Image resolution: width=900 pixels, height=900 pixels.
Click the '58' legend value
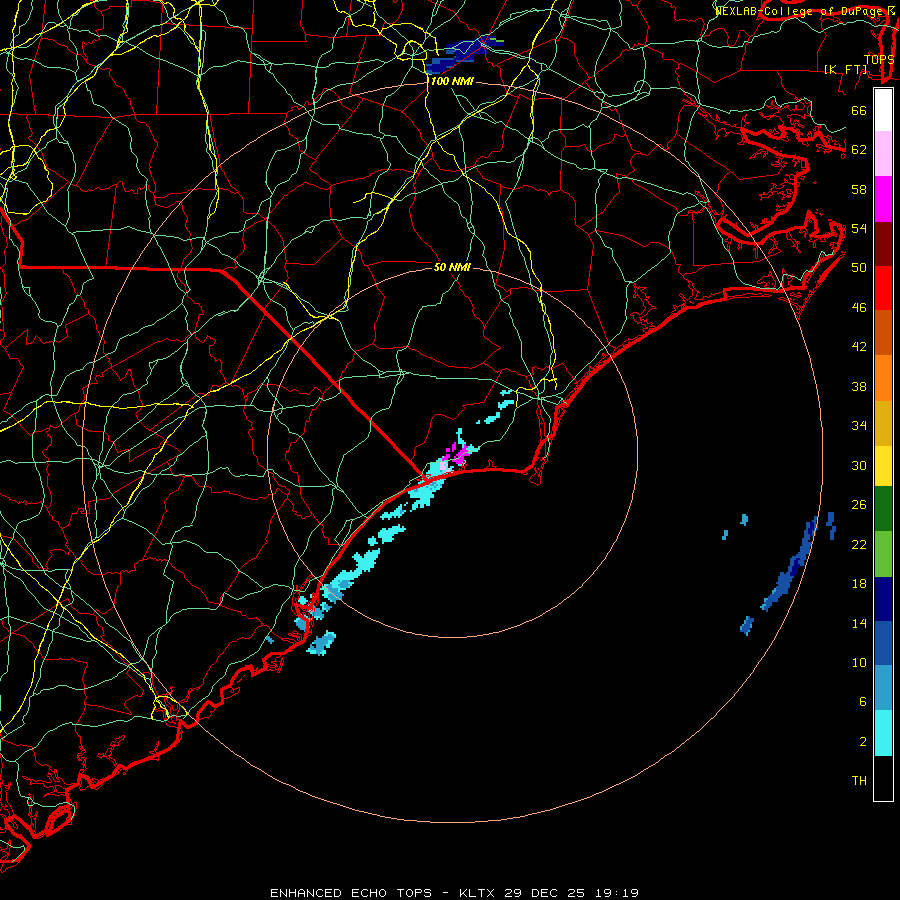point(859,189)
